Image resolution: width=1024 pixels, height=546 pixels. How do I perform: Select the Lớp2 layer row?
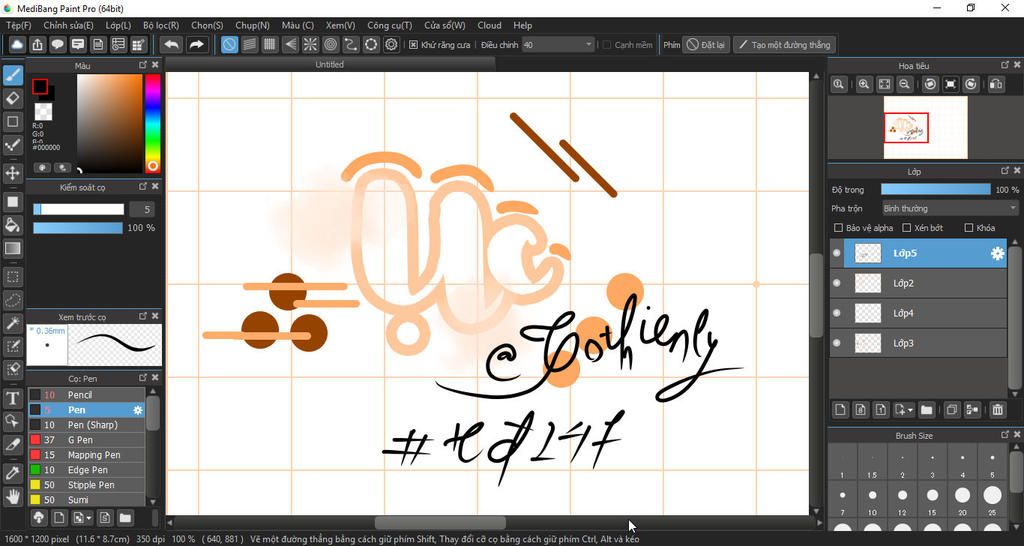[918, 283]
